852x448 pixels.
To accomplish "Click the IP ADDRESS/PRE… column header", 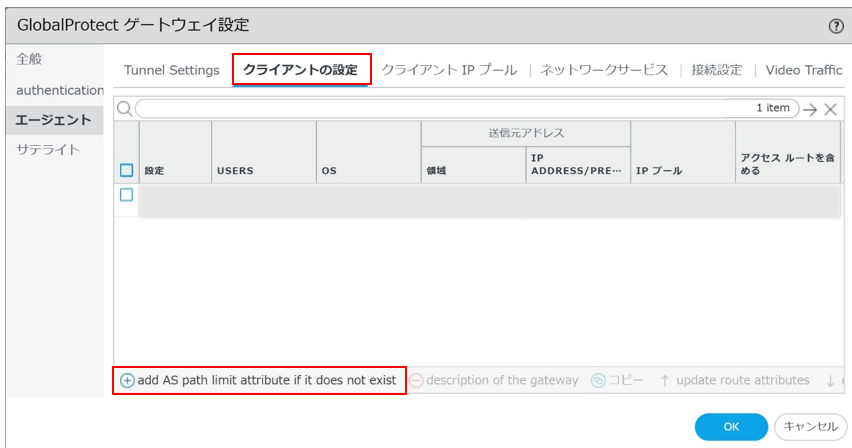I will (578, 165).
